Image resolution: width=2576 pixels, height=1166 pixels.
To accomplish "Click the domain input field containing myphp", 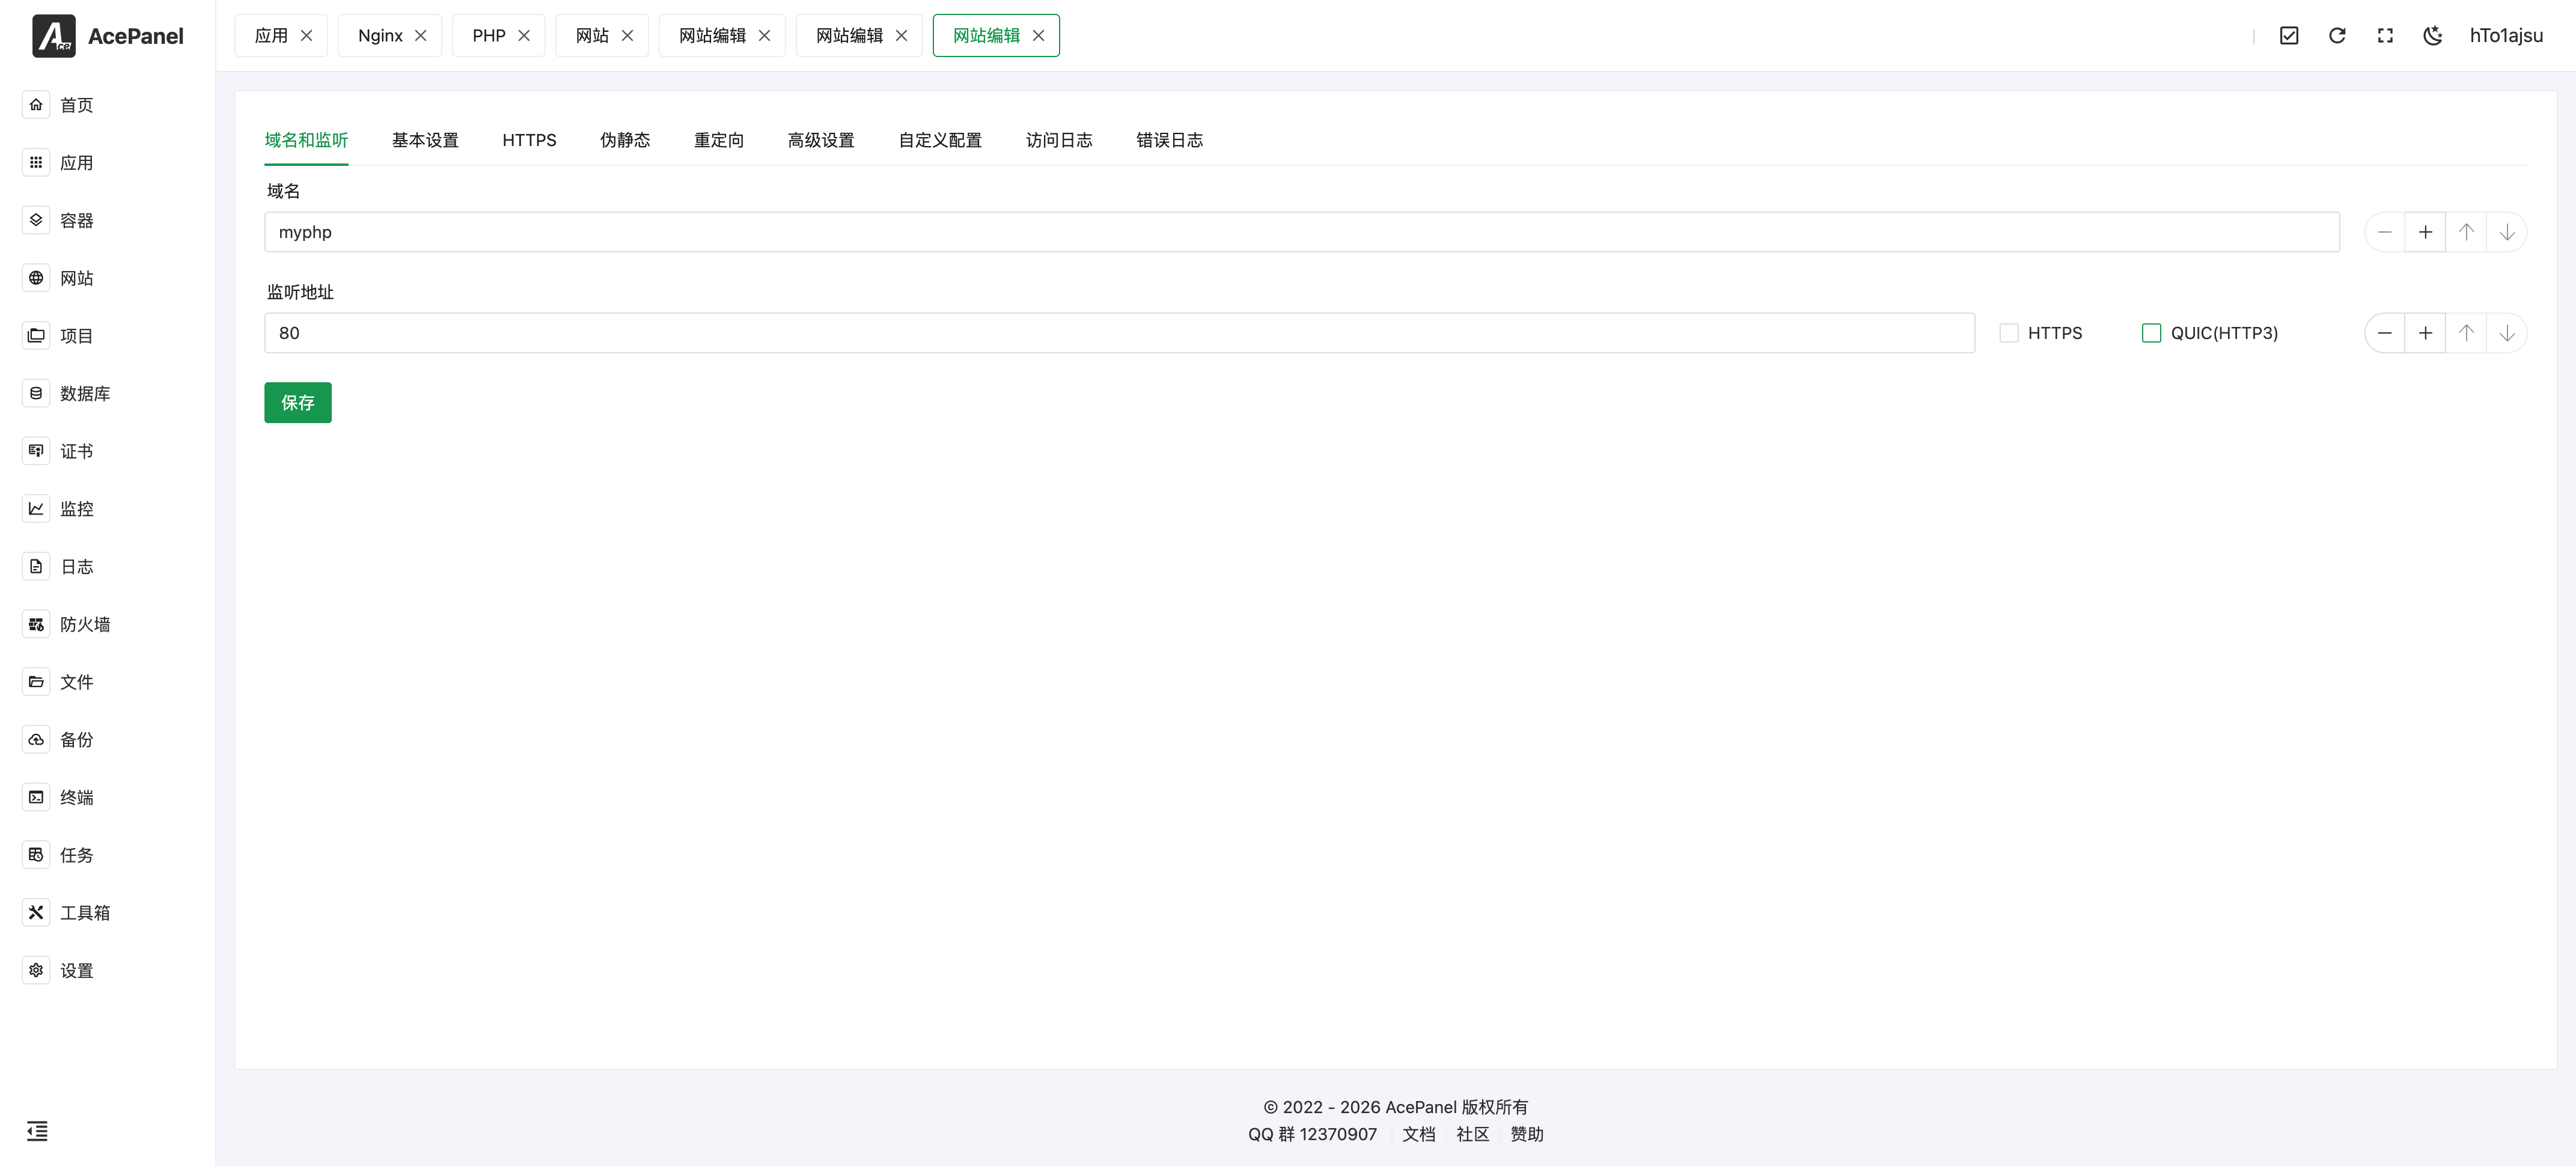I will point(1300,232).
